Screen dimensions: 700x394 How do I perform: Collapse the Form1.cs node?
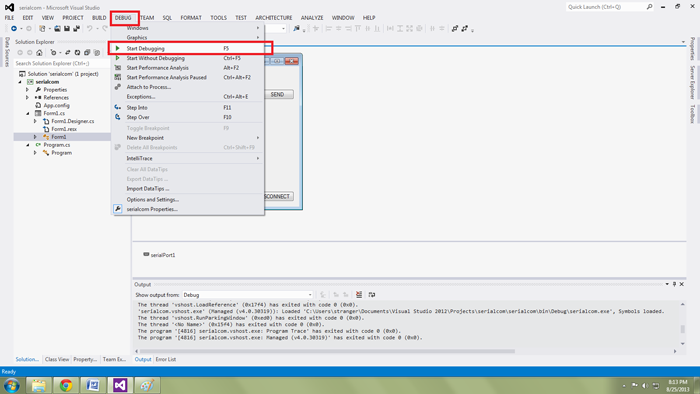(x=28, y=113)
